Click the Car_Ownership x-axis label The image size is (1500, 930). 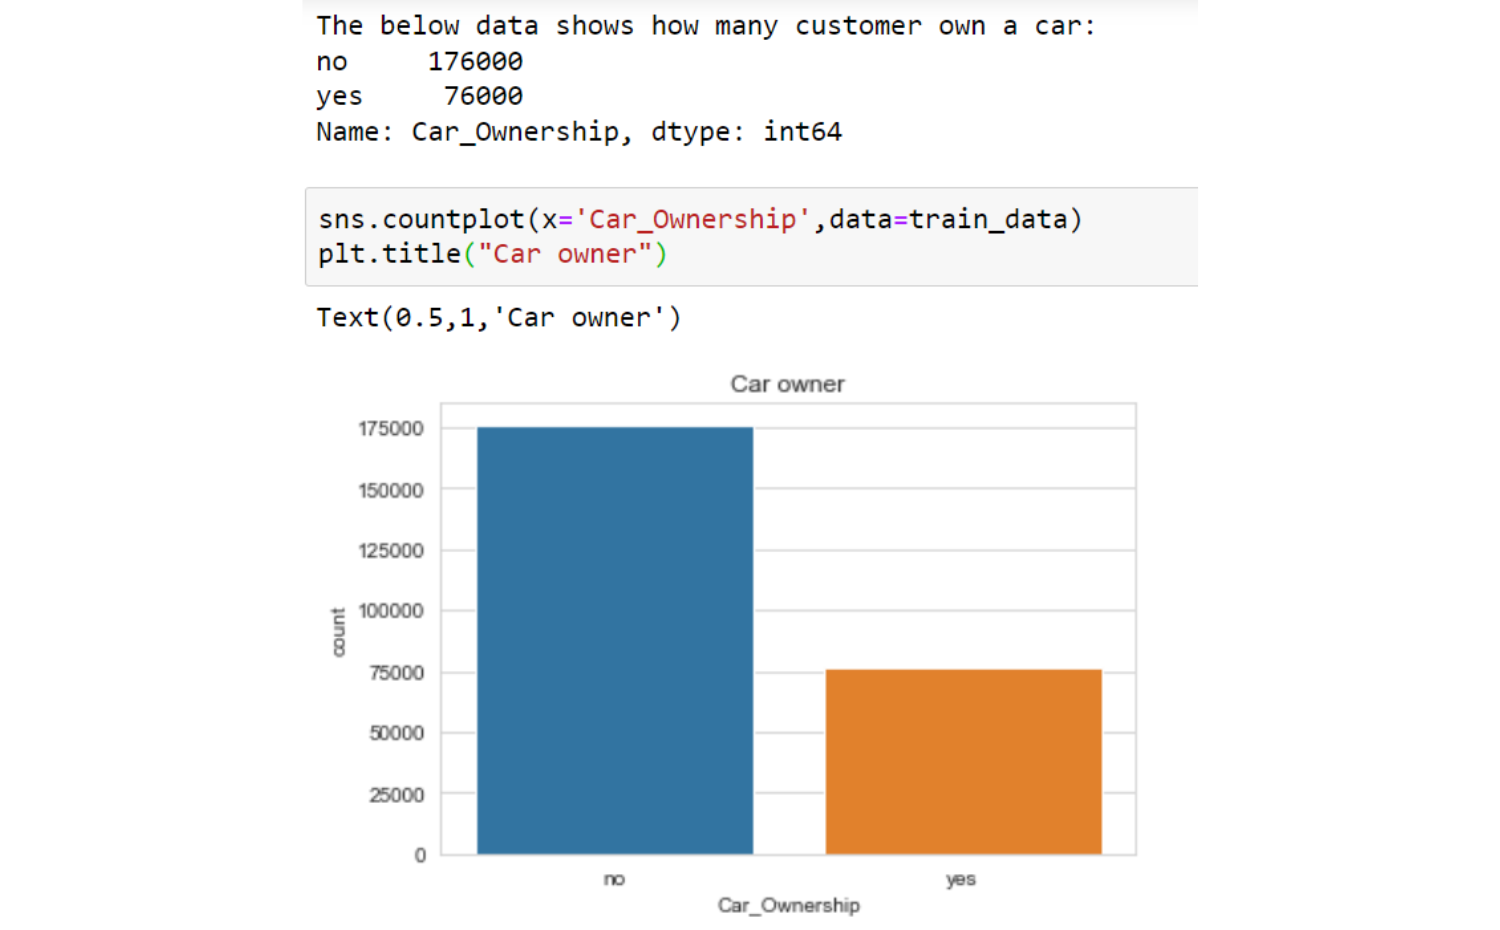pyautogui.click(x=788, y=905)
